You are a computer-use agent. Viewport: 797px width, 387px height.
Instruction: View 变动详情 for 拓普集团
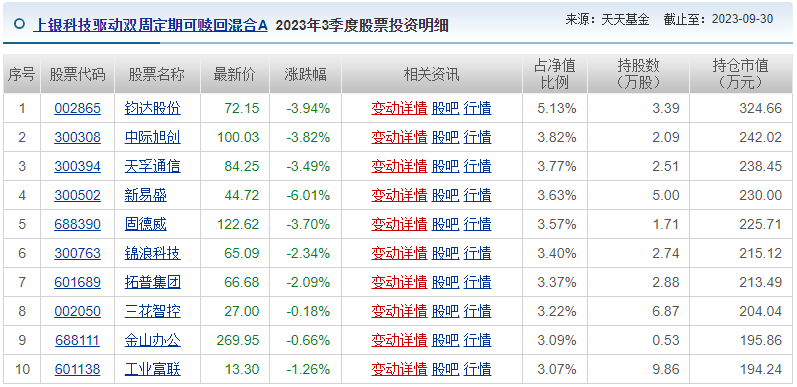pyautogui.click(x=399, y=282)
